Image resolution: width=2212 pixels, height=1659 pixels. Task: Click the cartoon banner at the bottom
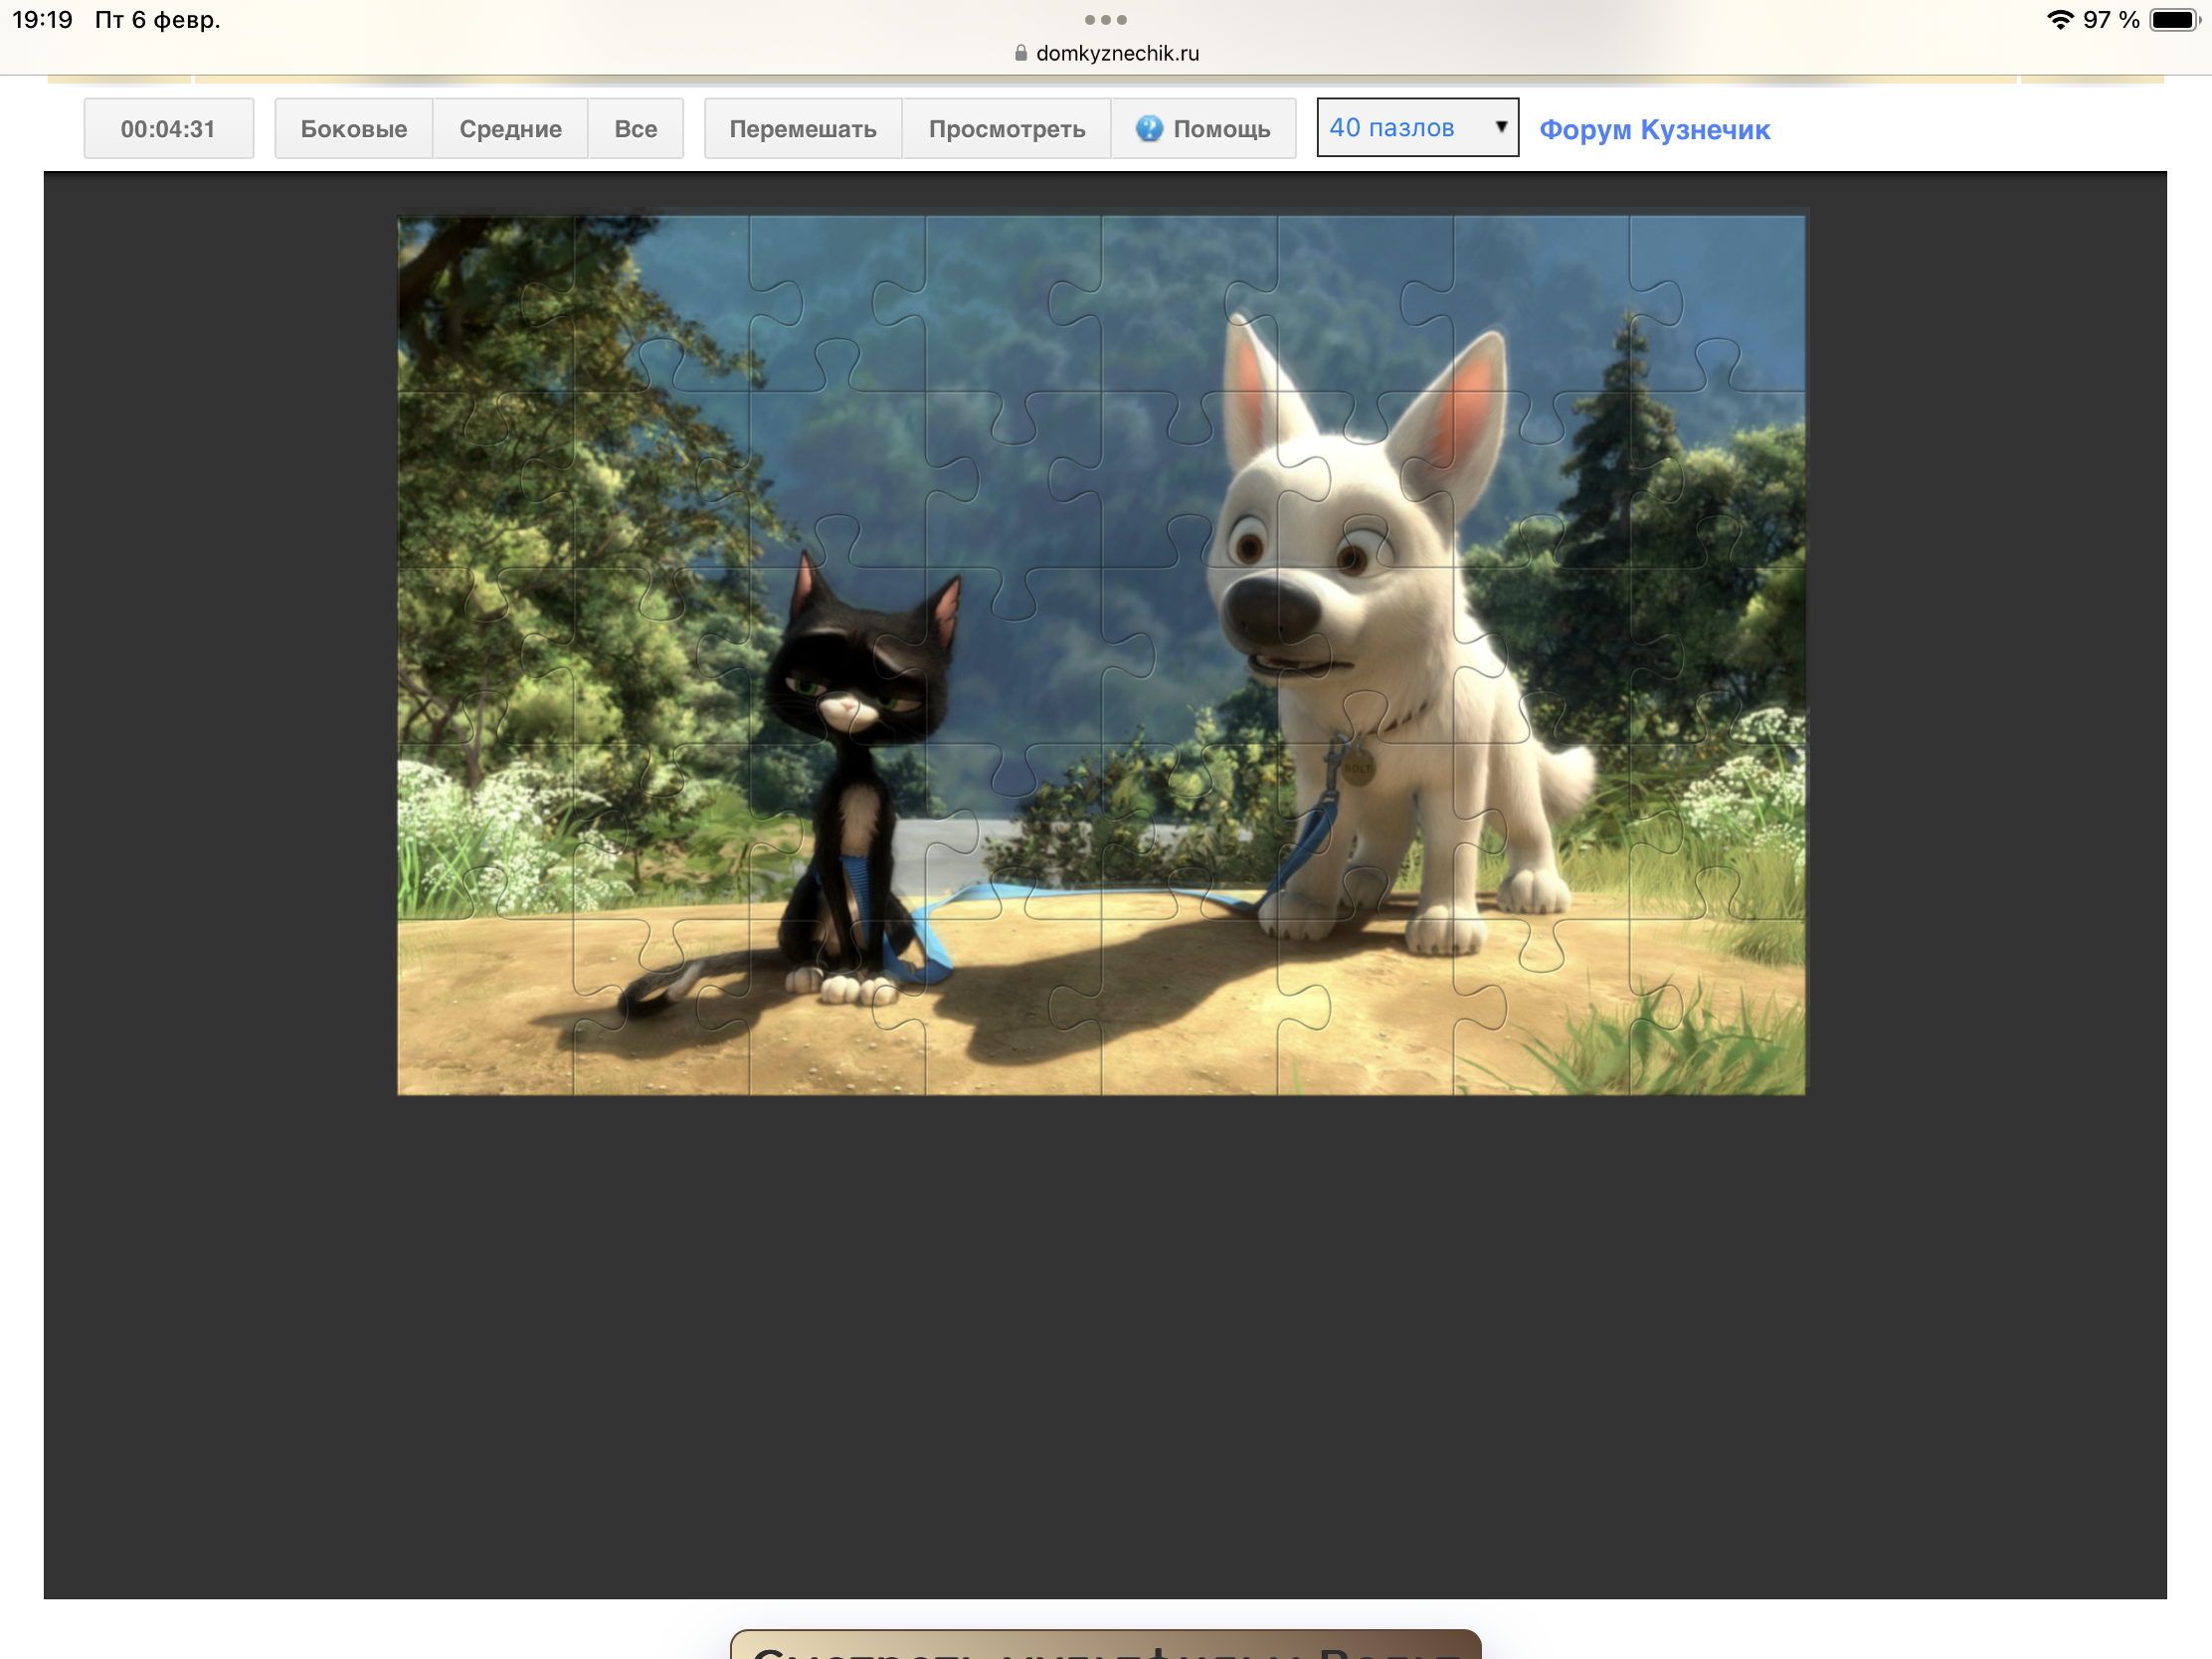[1105, 1644]
